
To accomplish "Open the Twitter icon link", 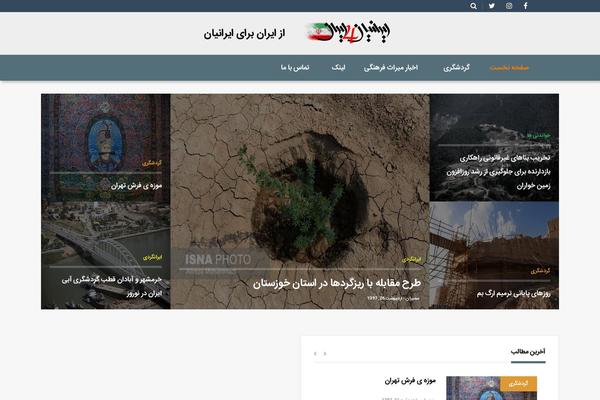I will coord(491,6).
